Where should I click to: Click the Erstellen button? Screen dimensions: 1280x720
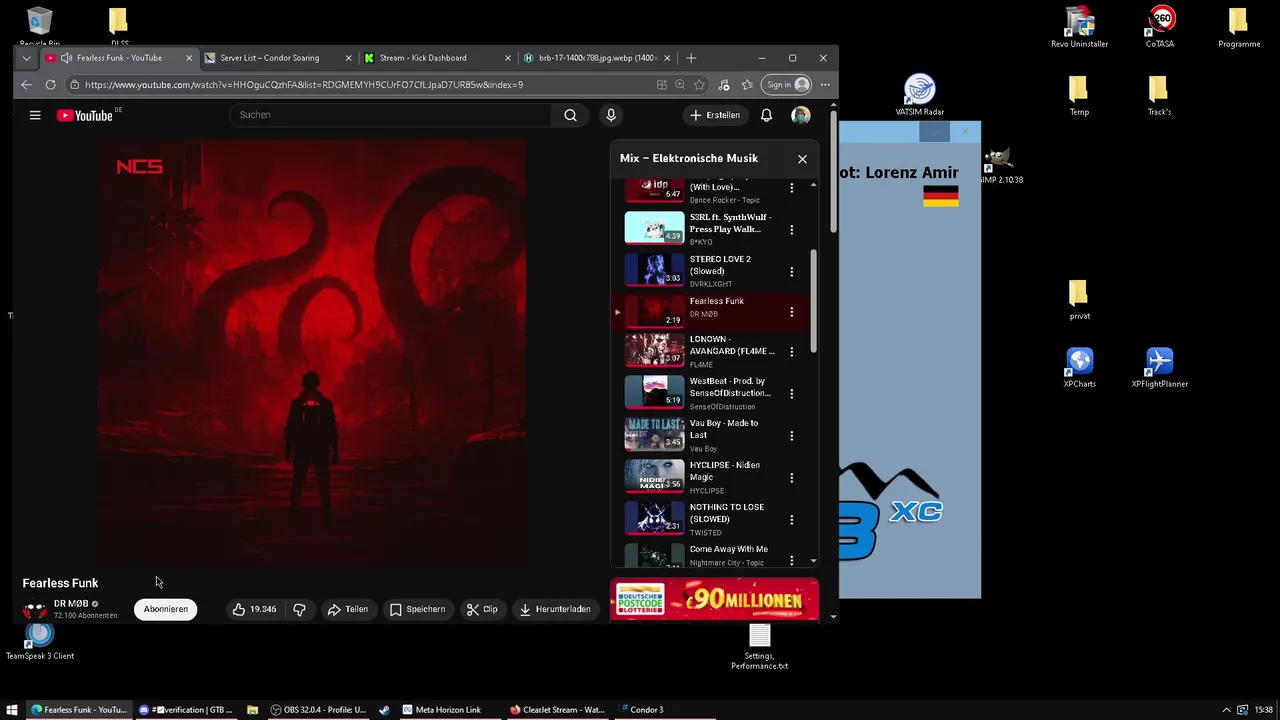click(715, 115)
